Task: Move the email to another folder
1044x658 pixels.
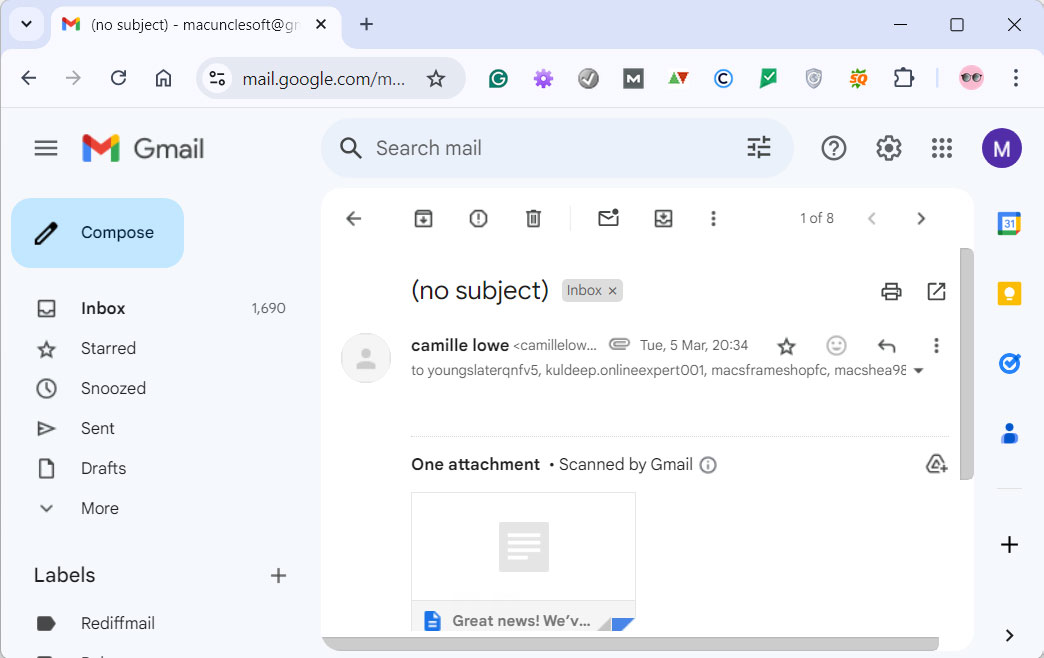Action: pyautogui.click(x=663, y=218)
